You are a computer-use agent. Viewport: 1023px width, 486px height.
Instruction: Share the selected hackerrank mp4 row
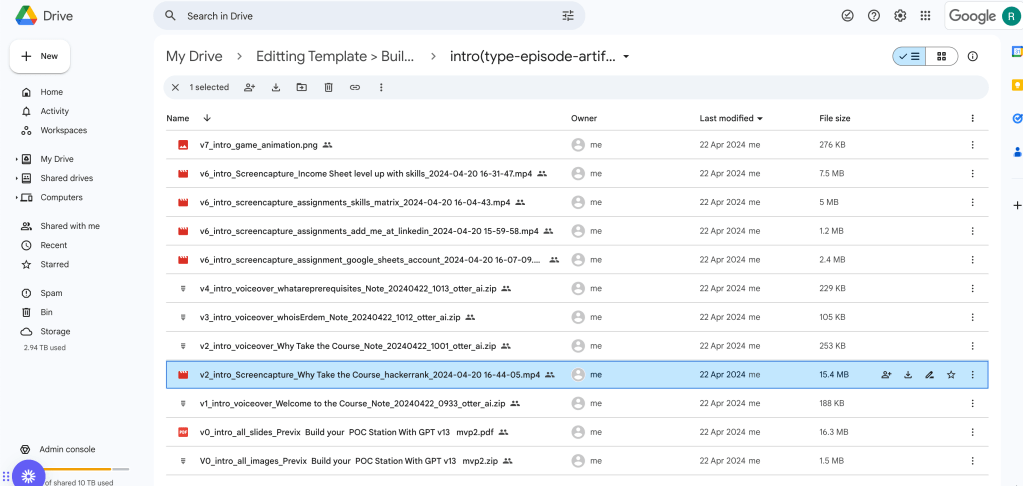(886, 374)
